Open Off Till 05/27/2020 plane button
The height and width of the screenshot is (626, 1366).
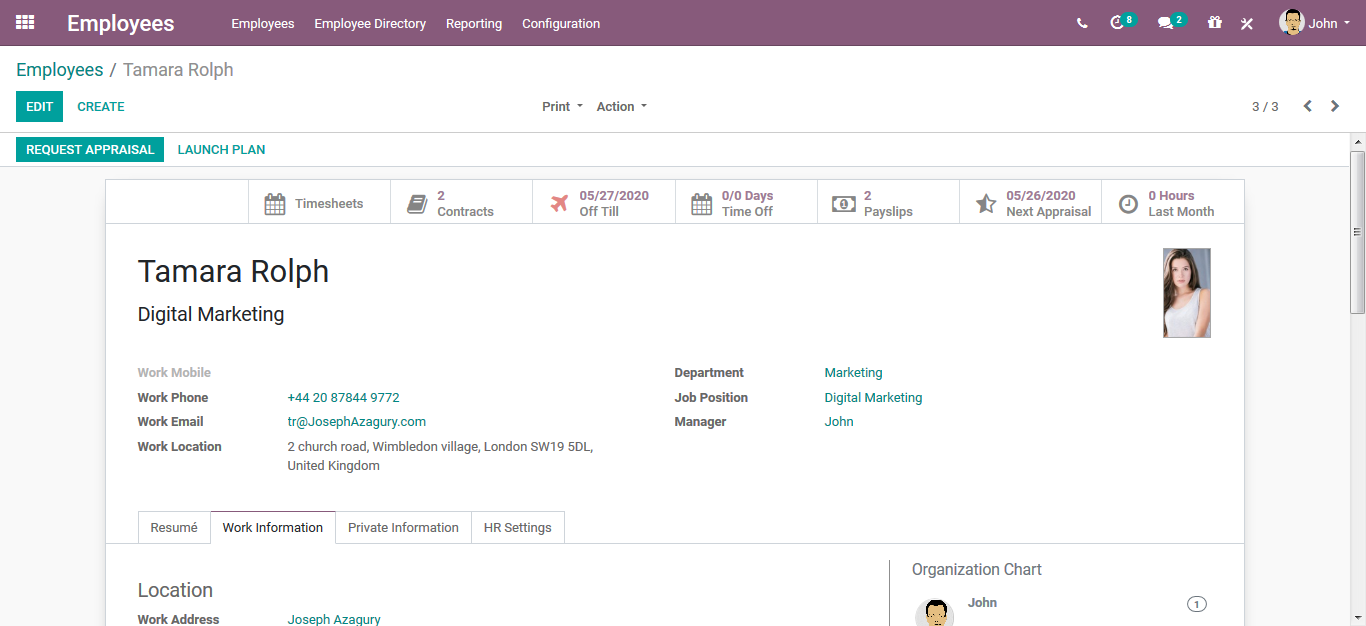(x=604, y=203)
